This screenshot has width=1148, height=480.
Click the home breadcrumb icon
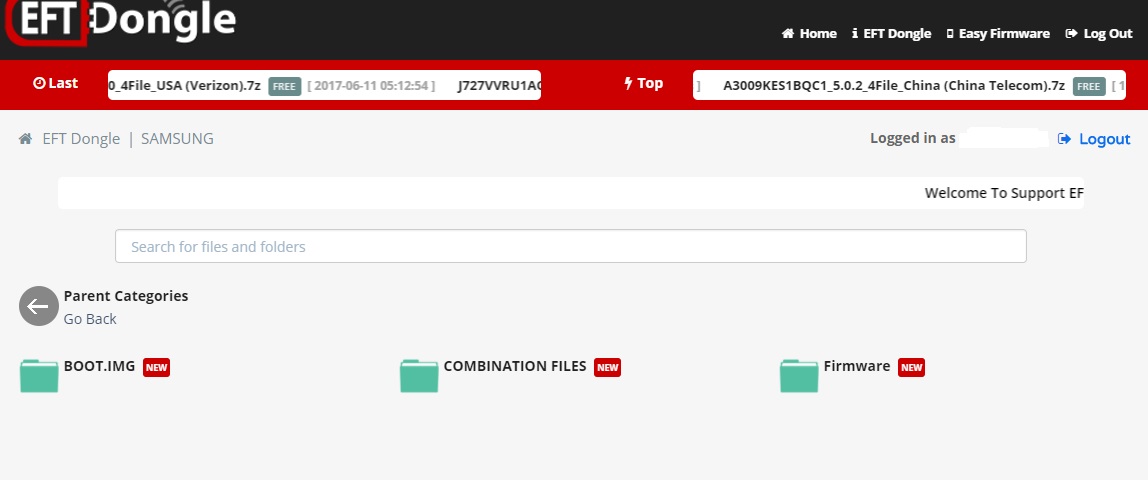(x=26, y=139)
